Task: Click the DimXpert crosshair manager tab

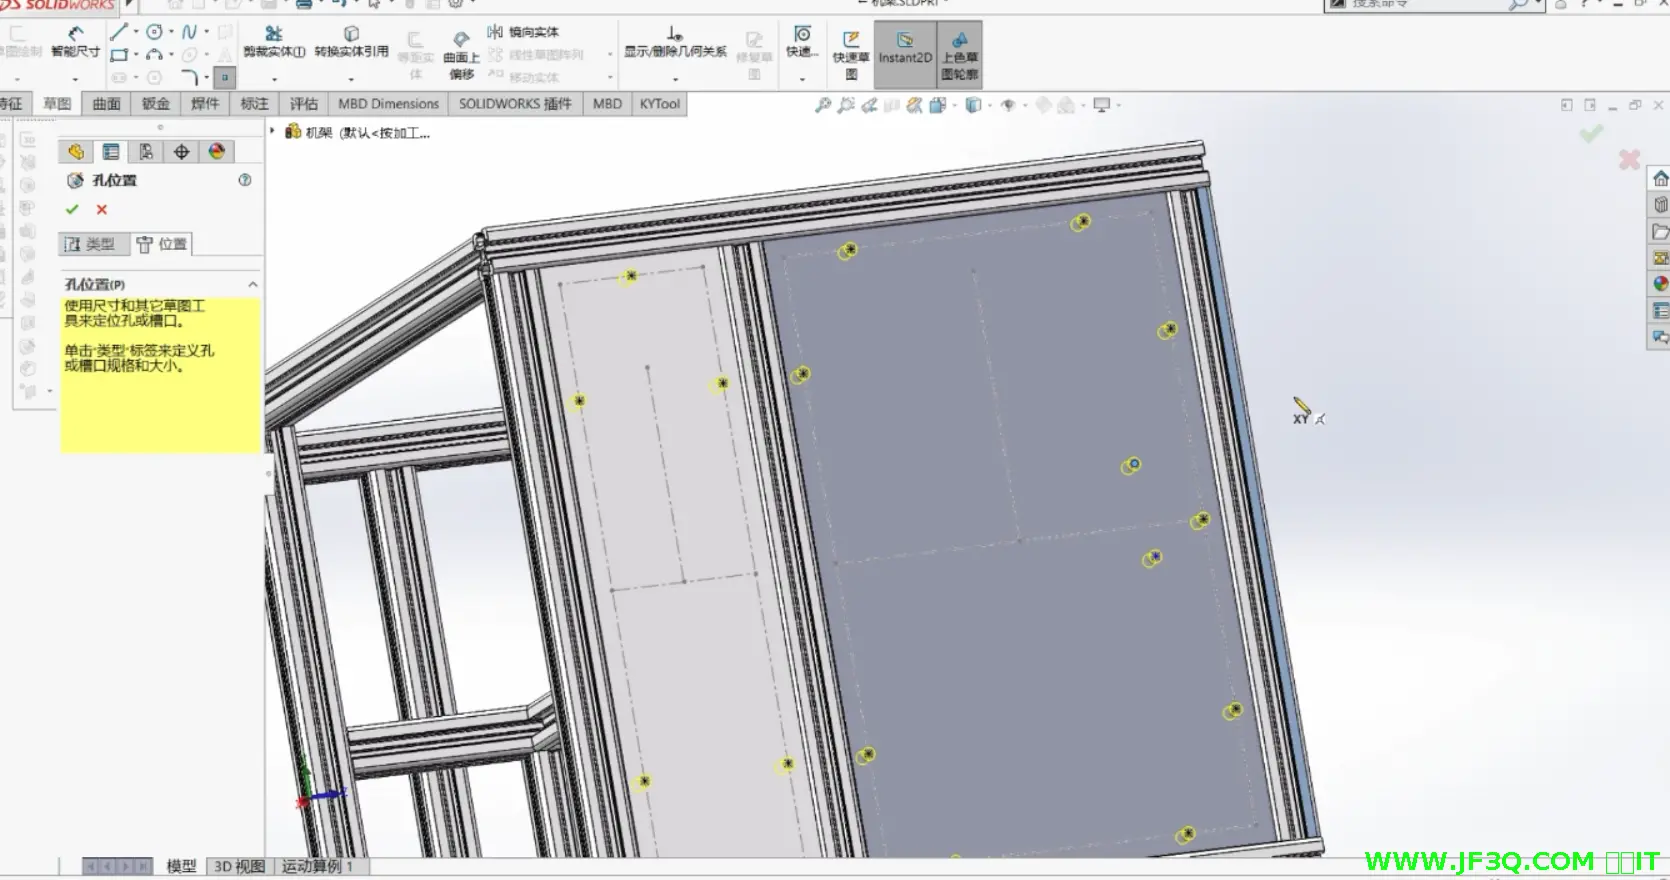Action: click(x=181, y=152)
